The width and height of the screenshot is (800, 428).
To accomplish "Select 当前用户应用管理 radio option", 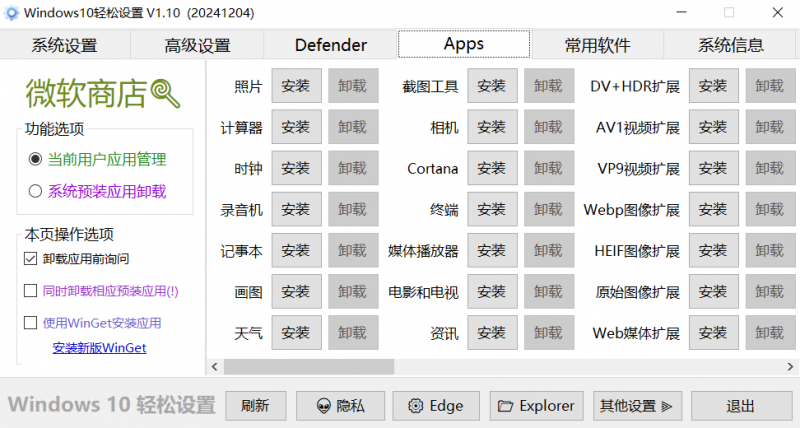I will tap(36, 159).
